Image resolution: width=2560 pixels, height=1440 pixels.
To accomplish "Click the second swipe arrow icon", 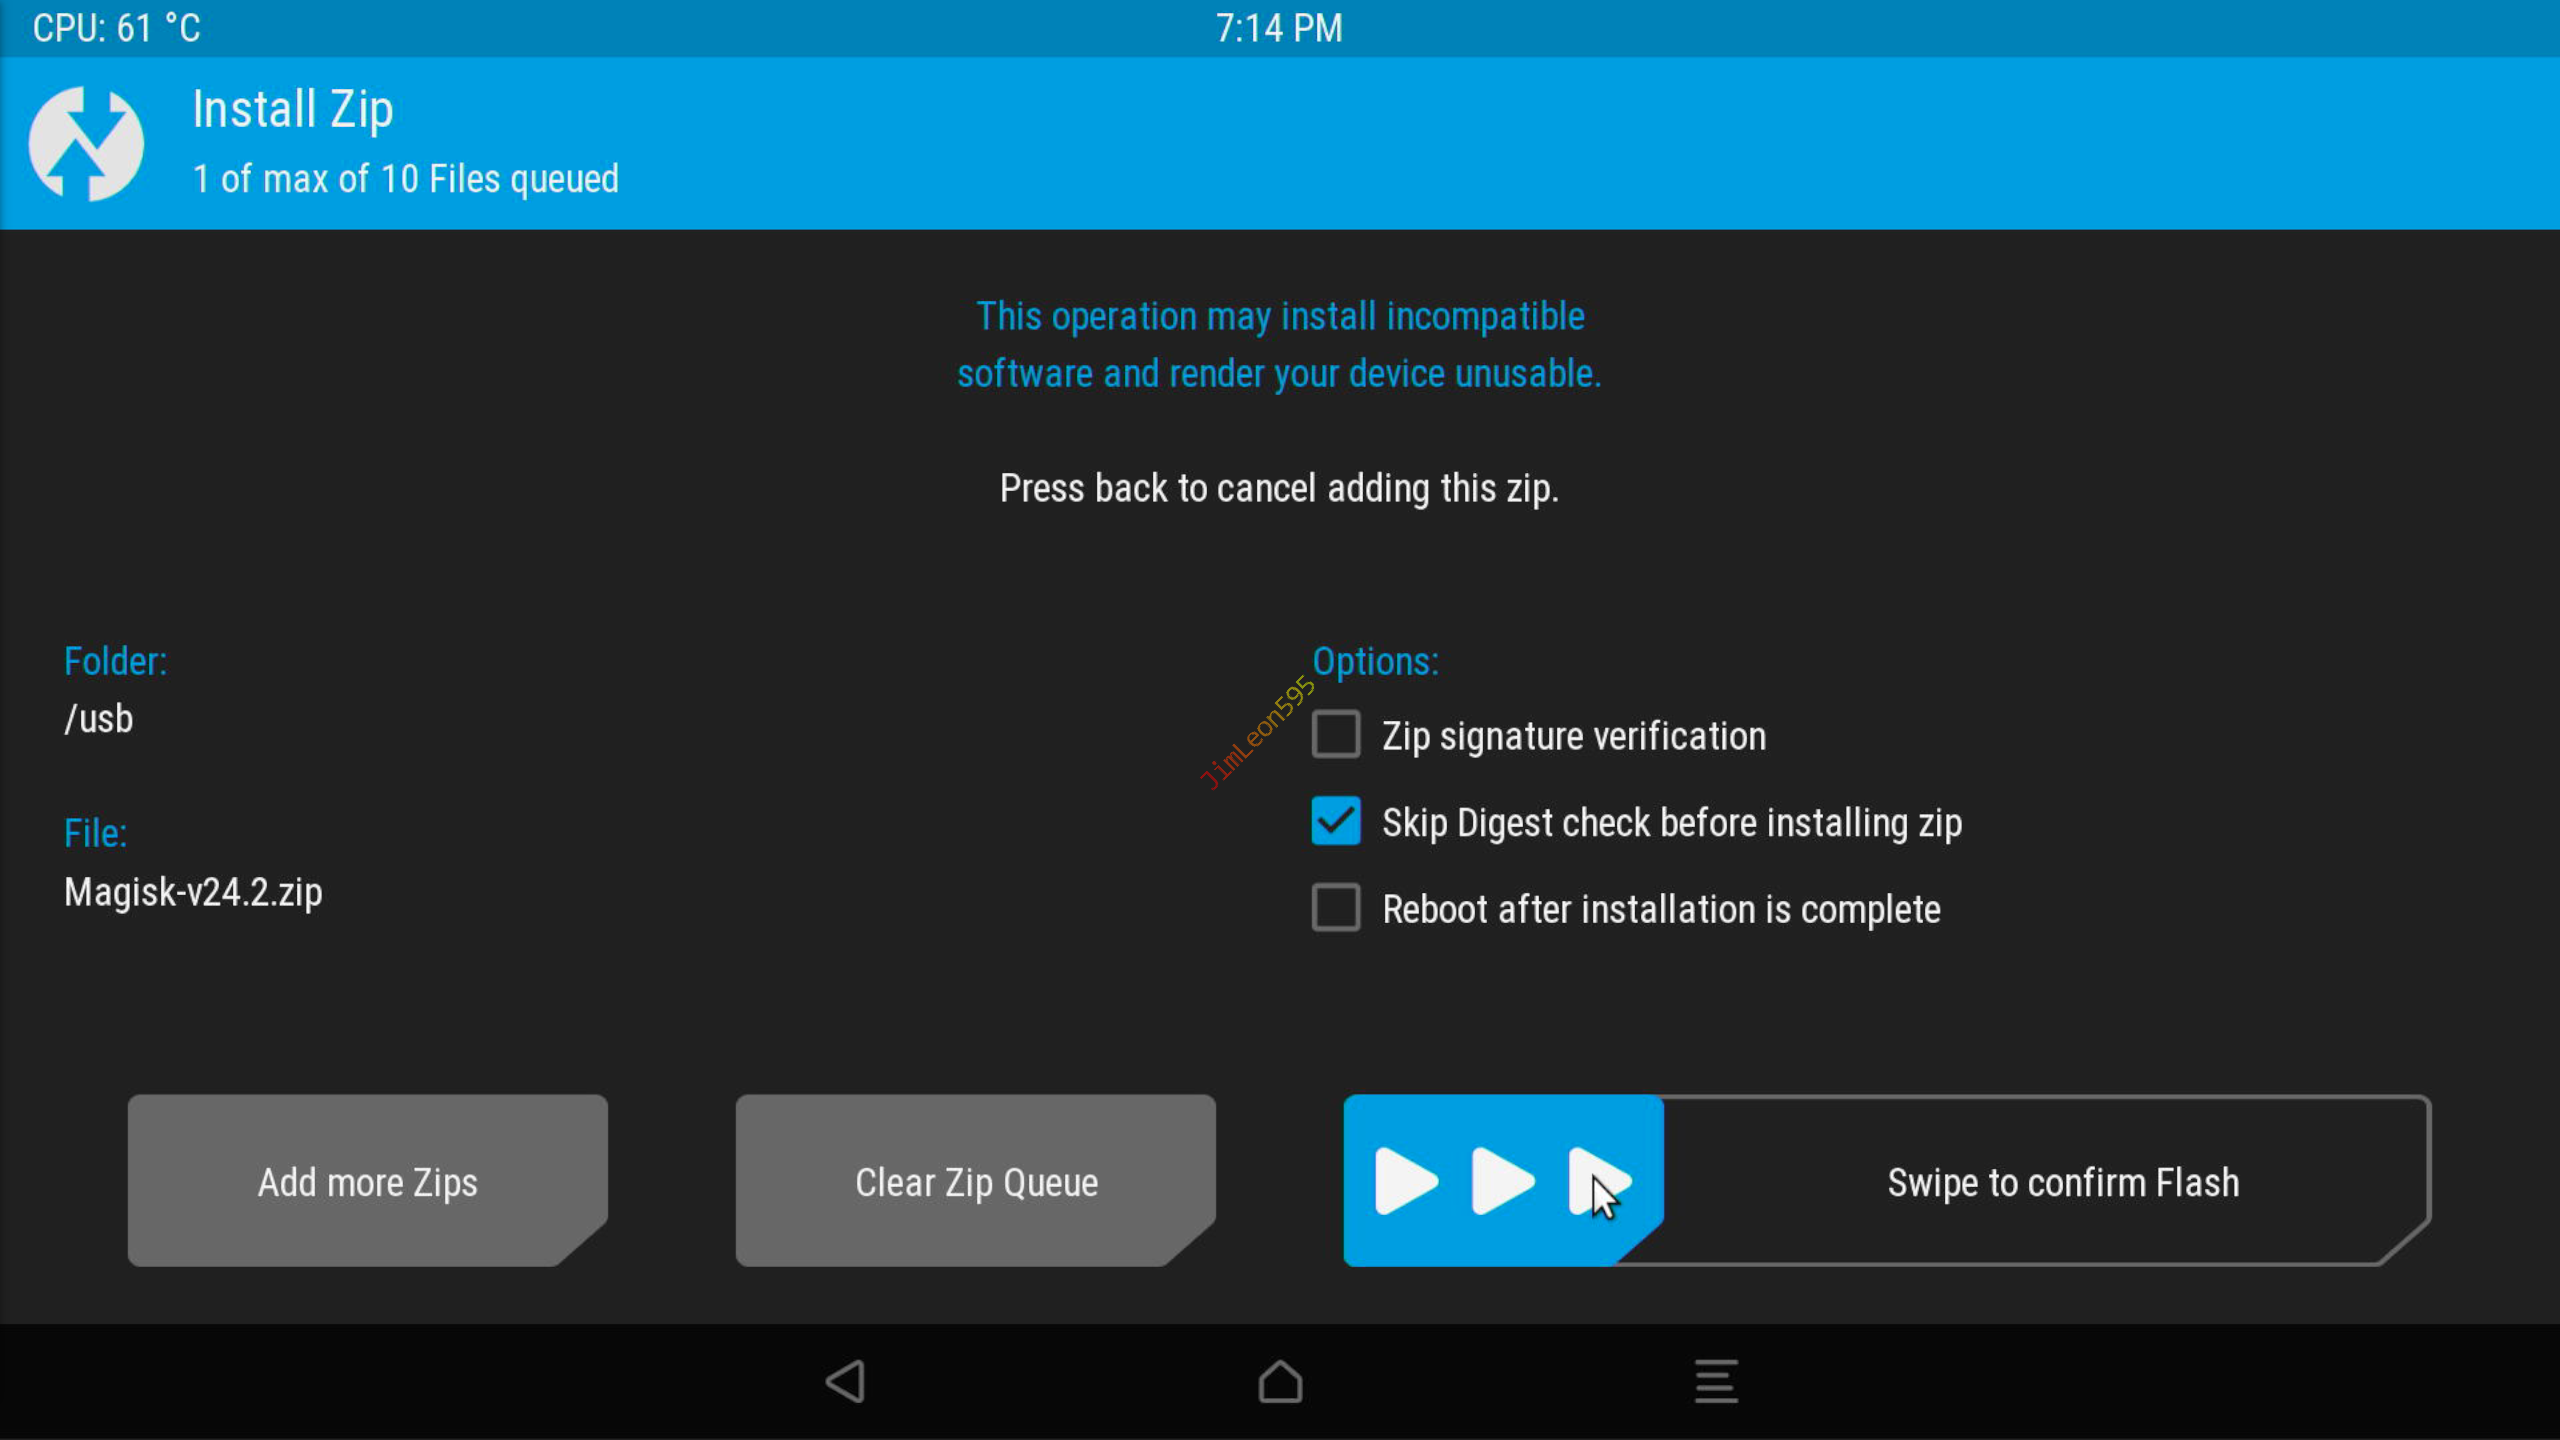I will coord(1502,1181).
